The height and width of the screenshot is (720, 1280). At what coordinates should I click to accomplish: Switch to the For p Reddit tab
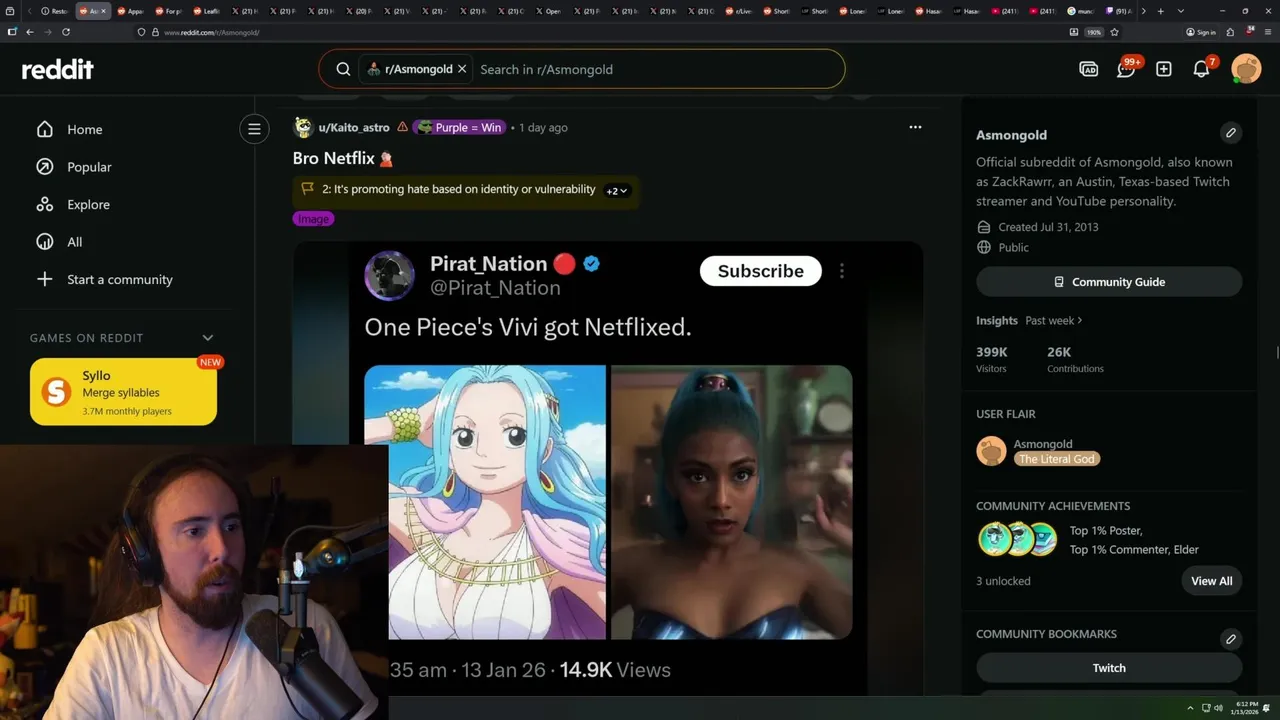(x=169, y=11)
